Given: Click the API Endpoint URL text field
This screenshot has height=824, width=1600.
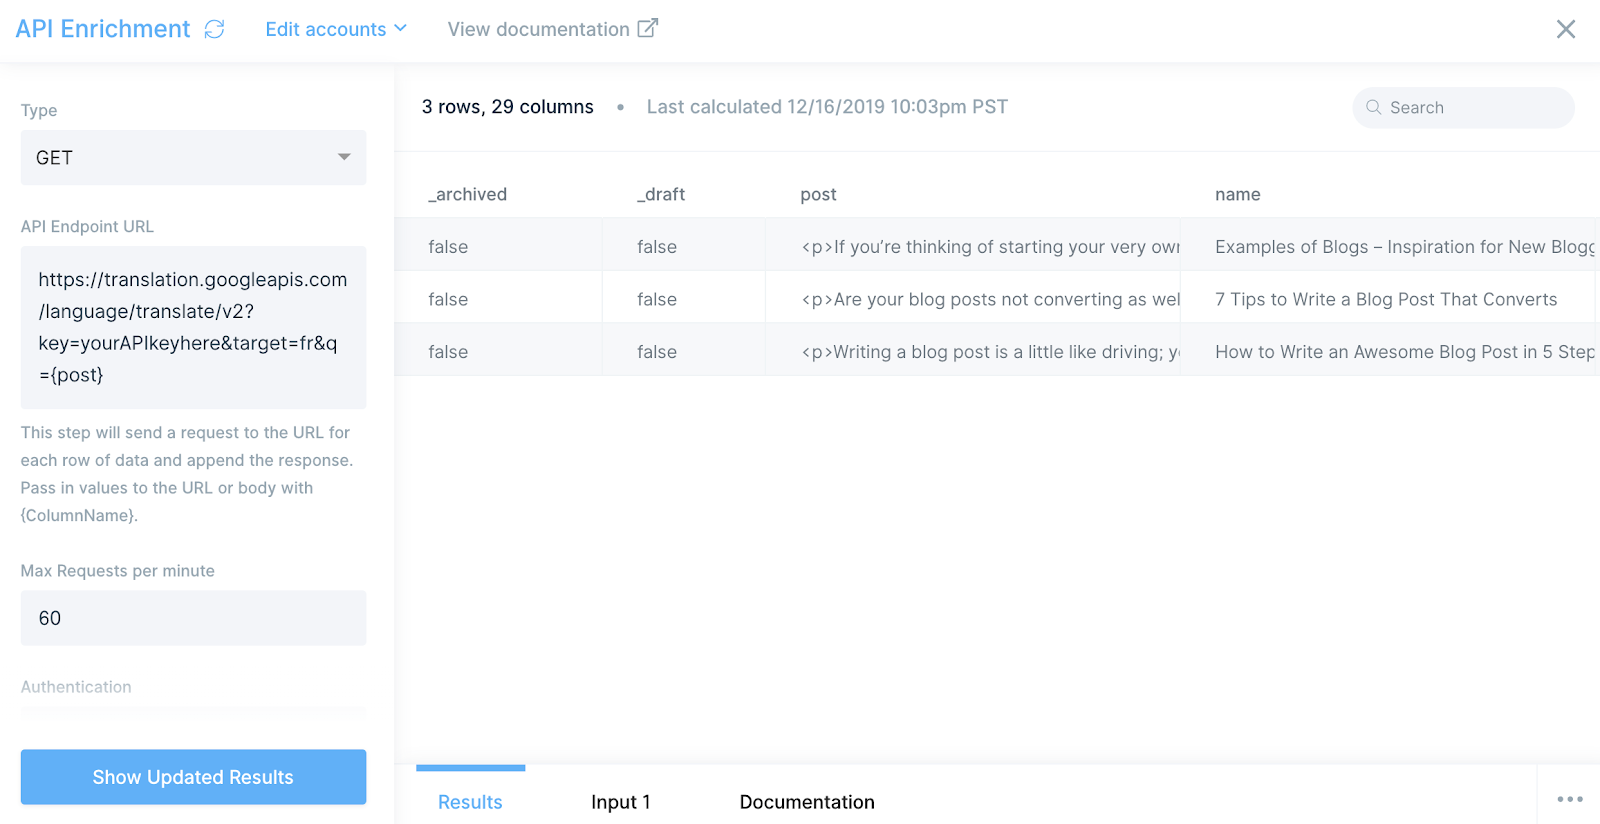Looking at the screenshot, I should pos(193,327).
